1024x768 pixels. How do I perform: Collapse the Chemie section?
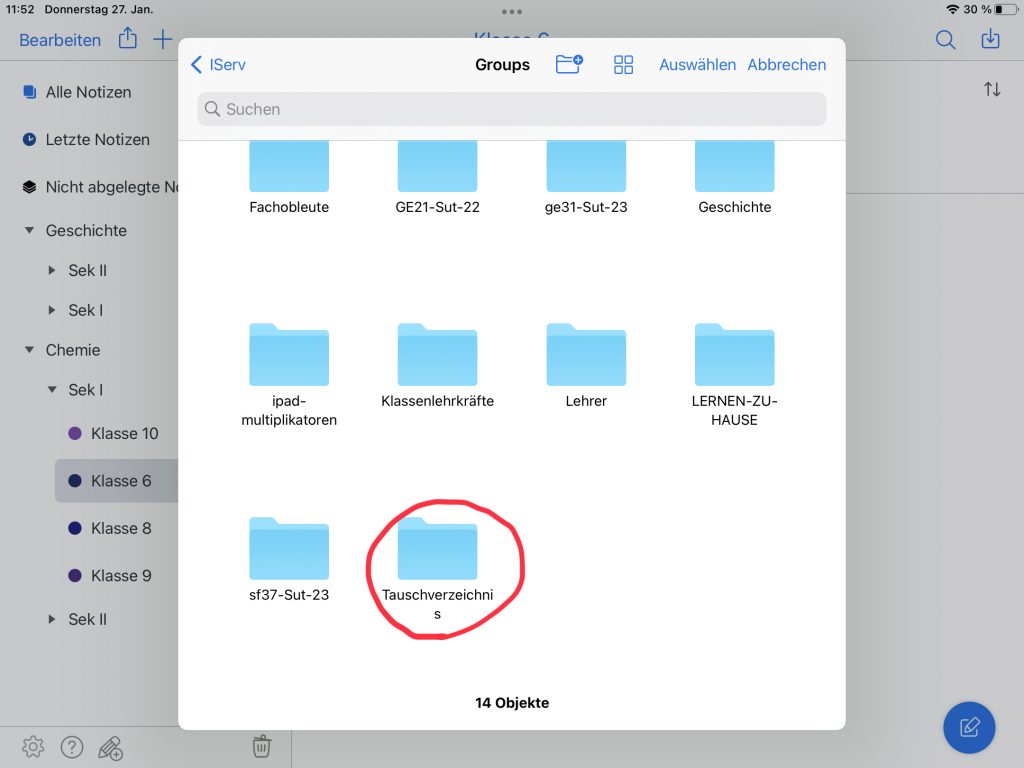click(29, 351)
